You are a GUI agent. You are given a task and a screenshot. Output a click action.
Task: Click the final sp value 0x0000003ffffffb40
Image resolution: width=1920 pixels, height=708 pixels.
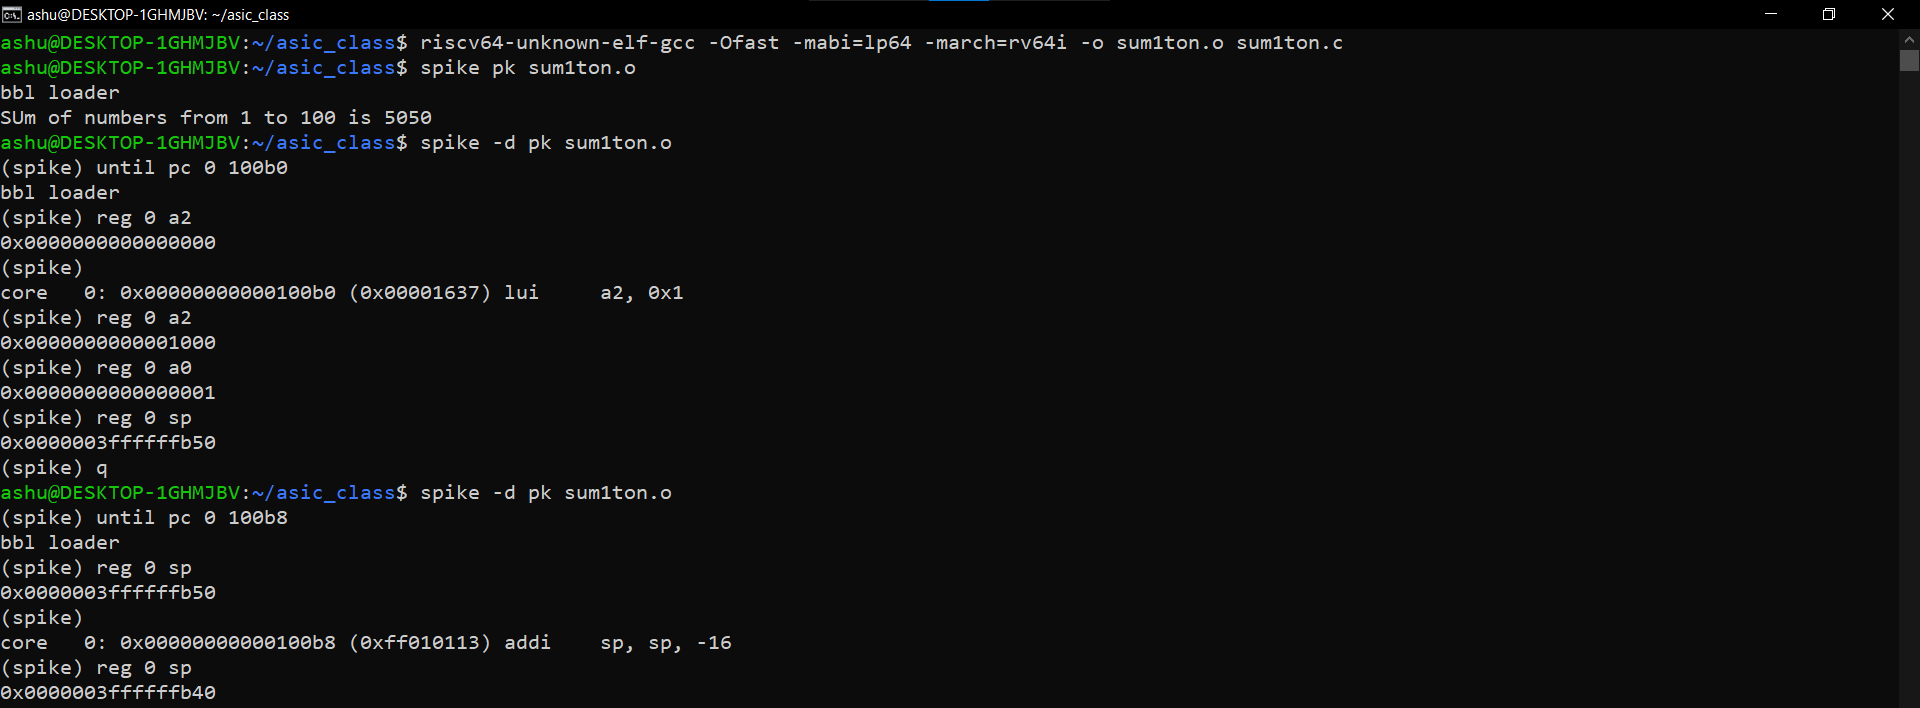(108, 692)
